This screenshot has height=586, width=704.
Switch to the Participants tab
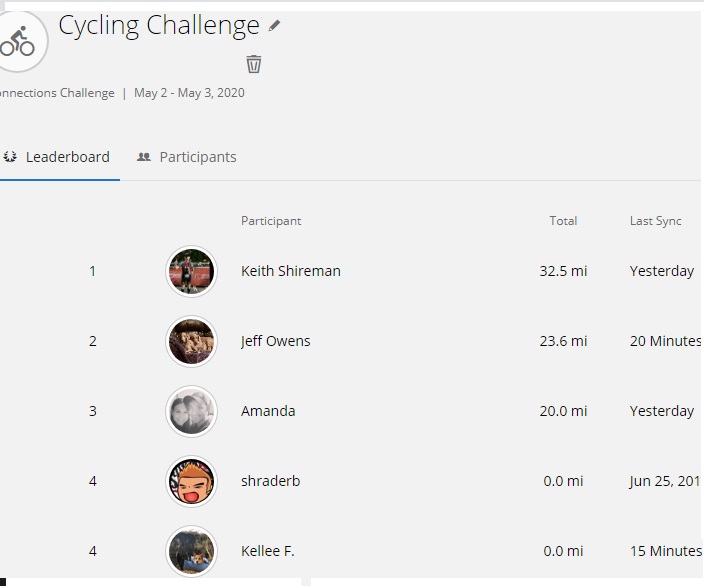[186, 157]
